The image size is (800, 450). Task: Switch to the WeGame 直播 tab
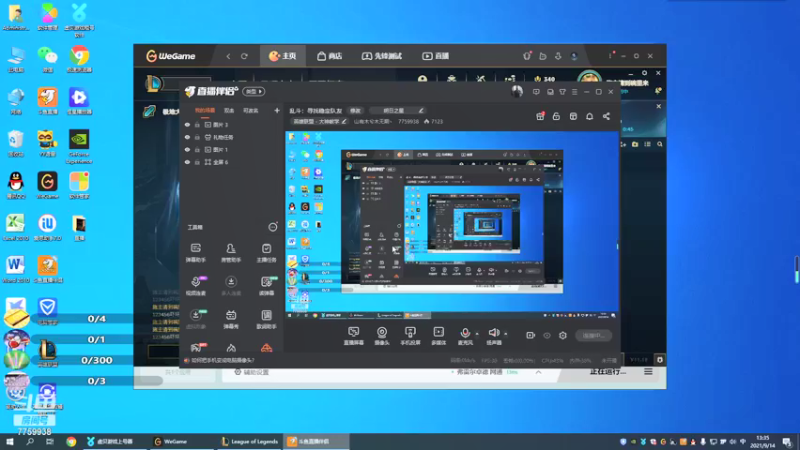point(436,56)
